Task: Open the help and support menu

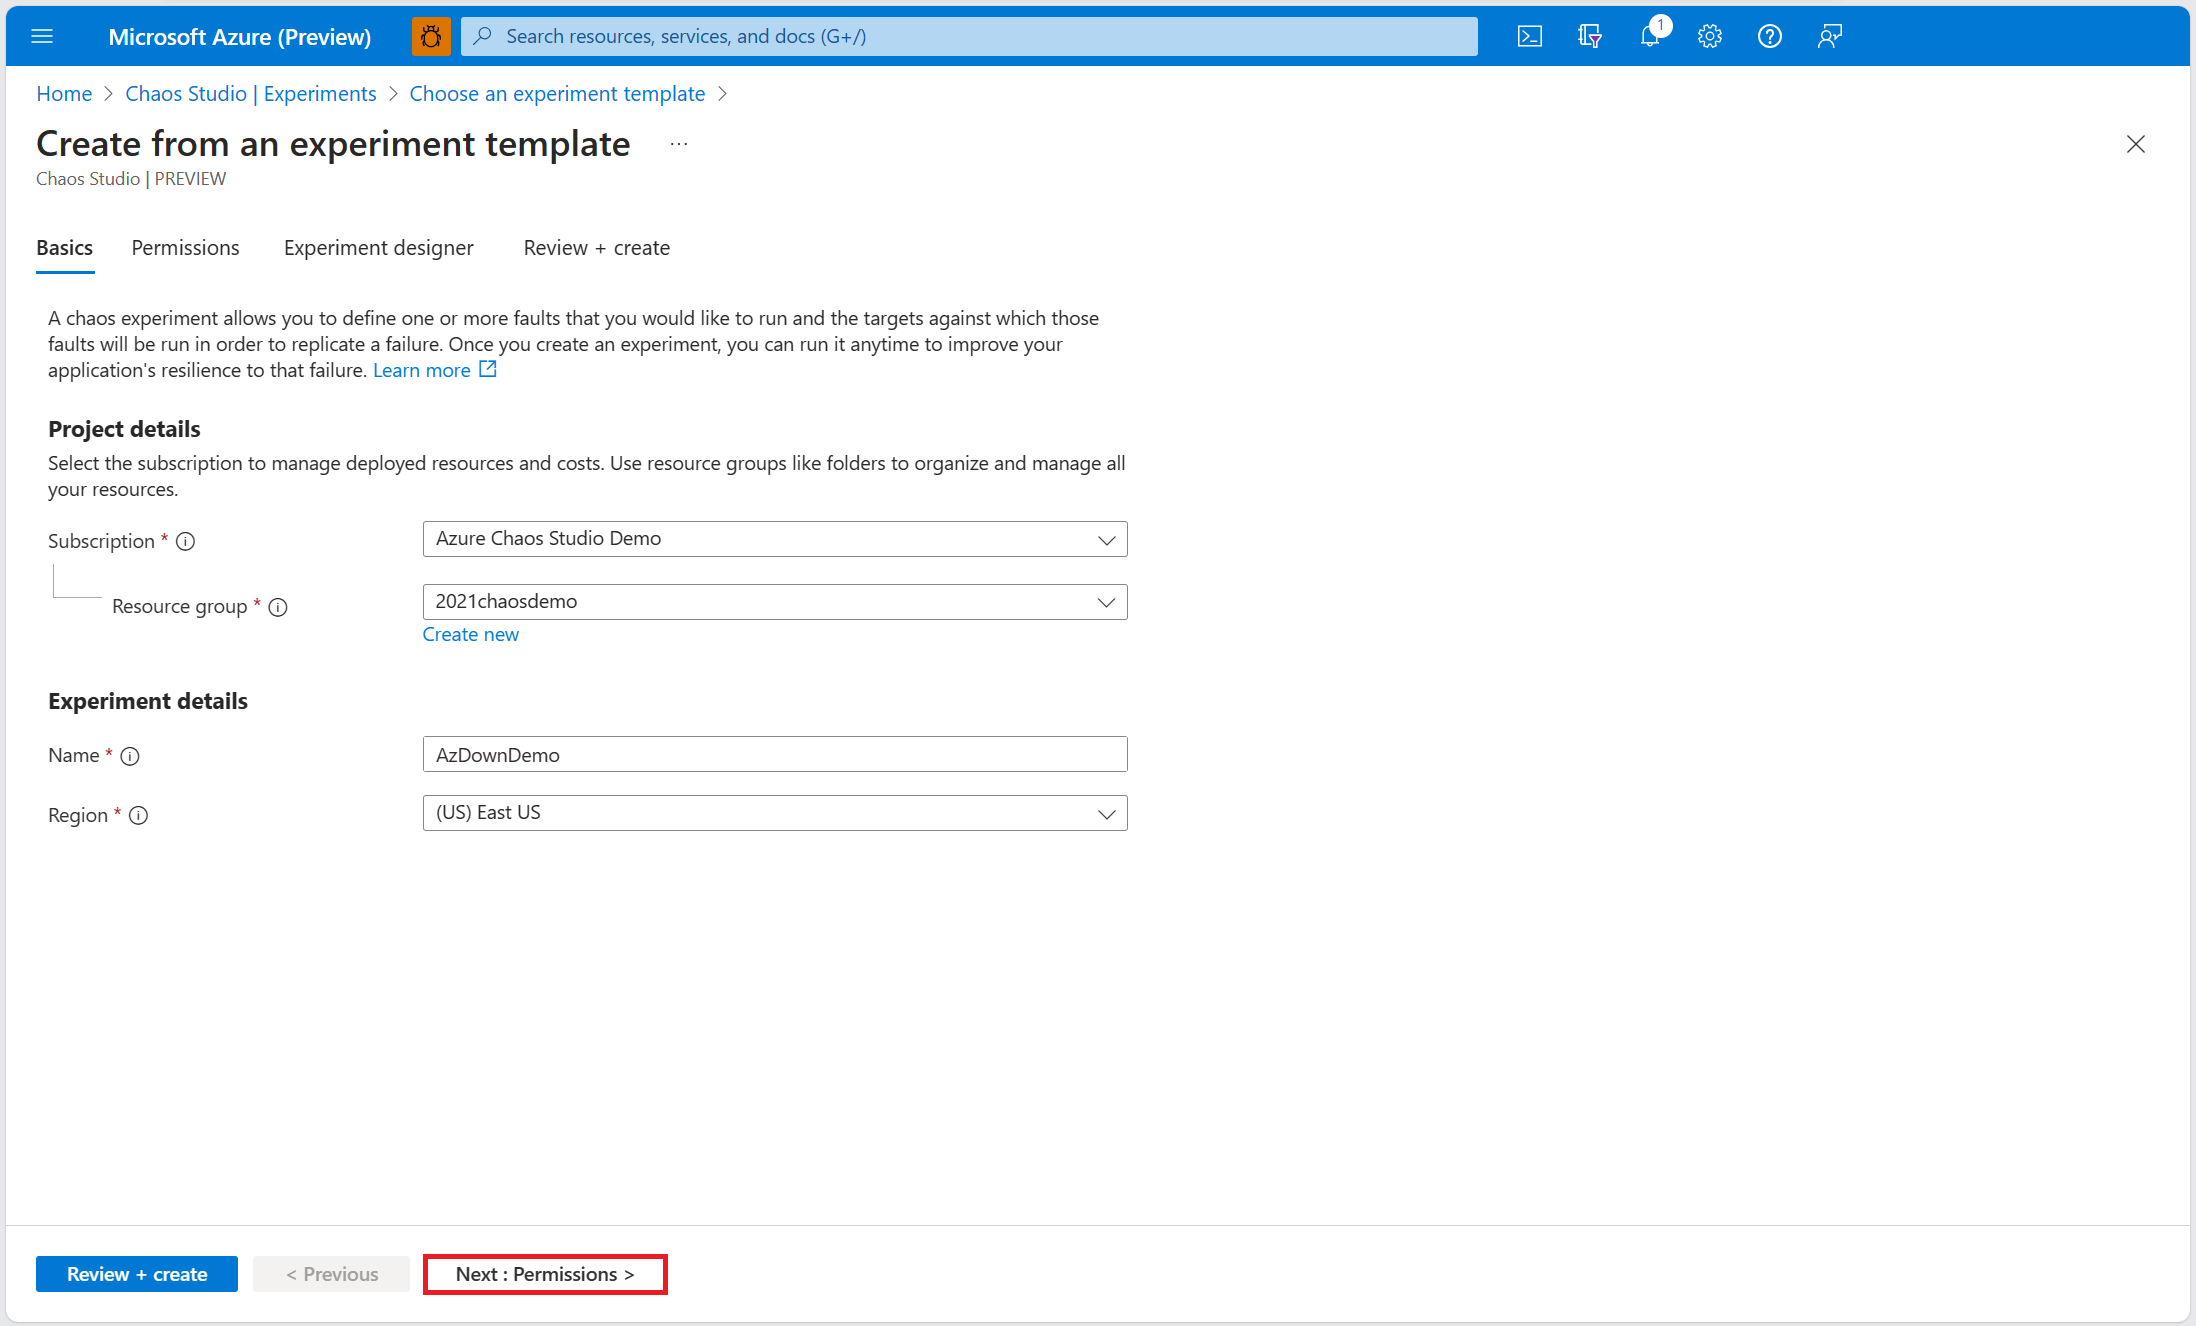Action: click(1770, 36)
